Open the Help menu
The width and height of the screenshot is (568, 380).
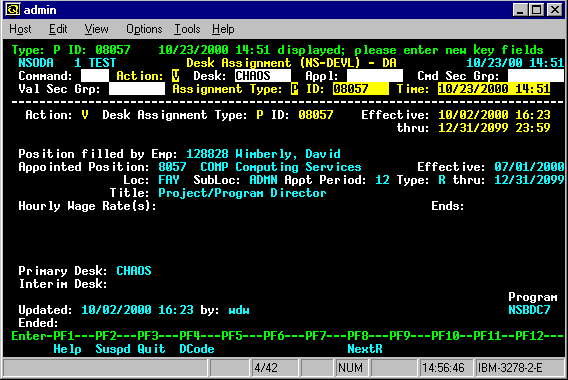pos(223,29)
